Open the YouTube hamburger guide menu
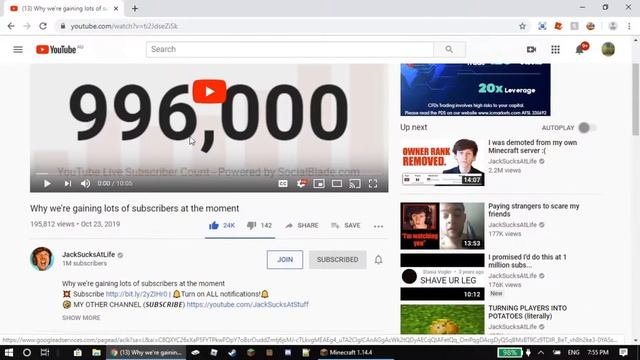 tap(18, 49)
